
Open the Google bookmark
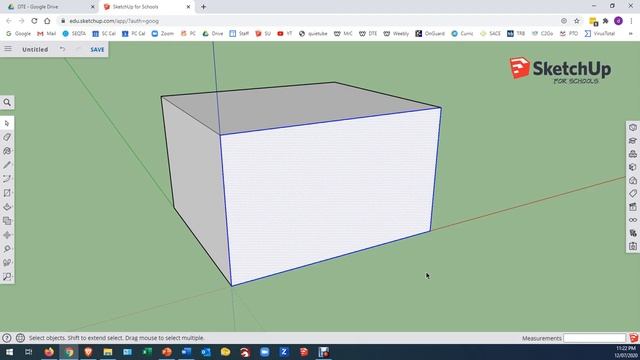[18, 33]
